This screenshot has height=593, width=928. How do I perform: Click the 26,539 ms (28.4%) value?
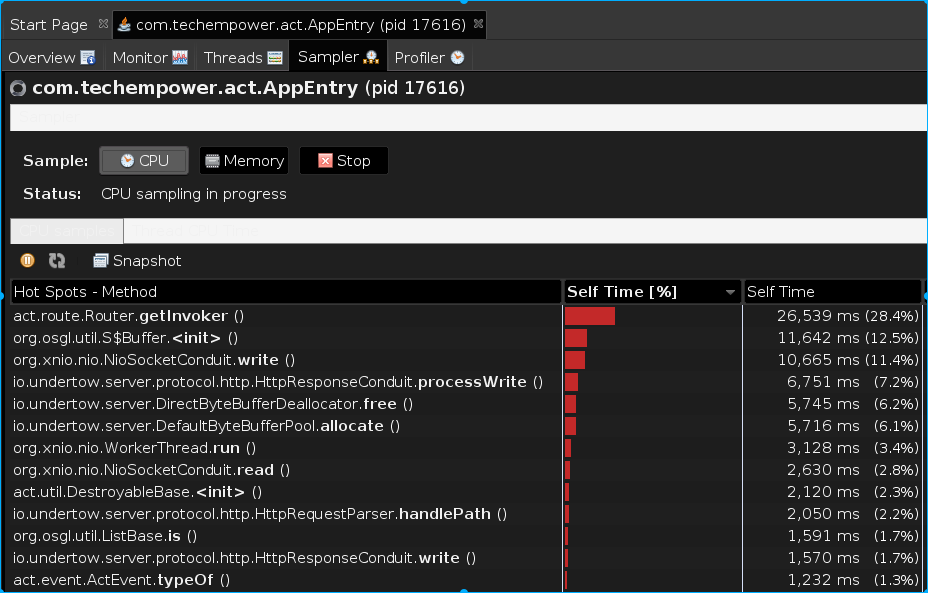[848, 316]
